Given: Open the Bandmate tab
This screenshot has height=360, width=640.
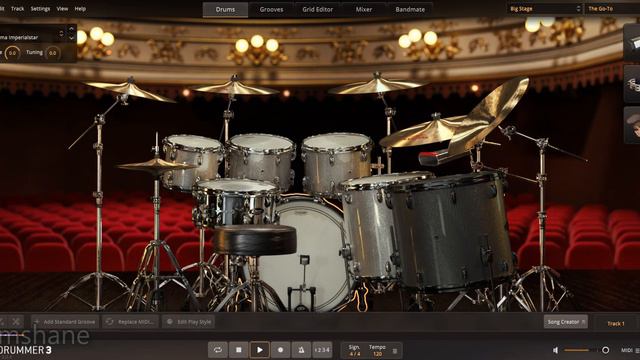Looking at the screenshot, I should tap(410, 9).
